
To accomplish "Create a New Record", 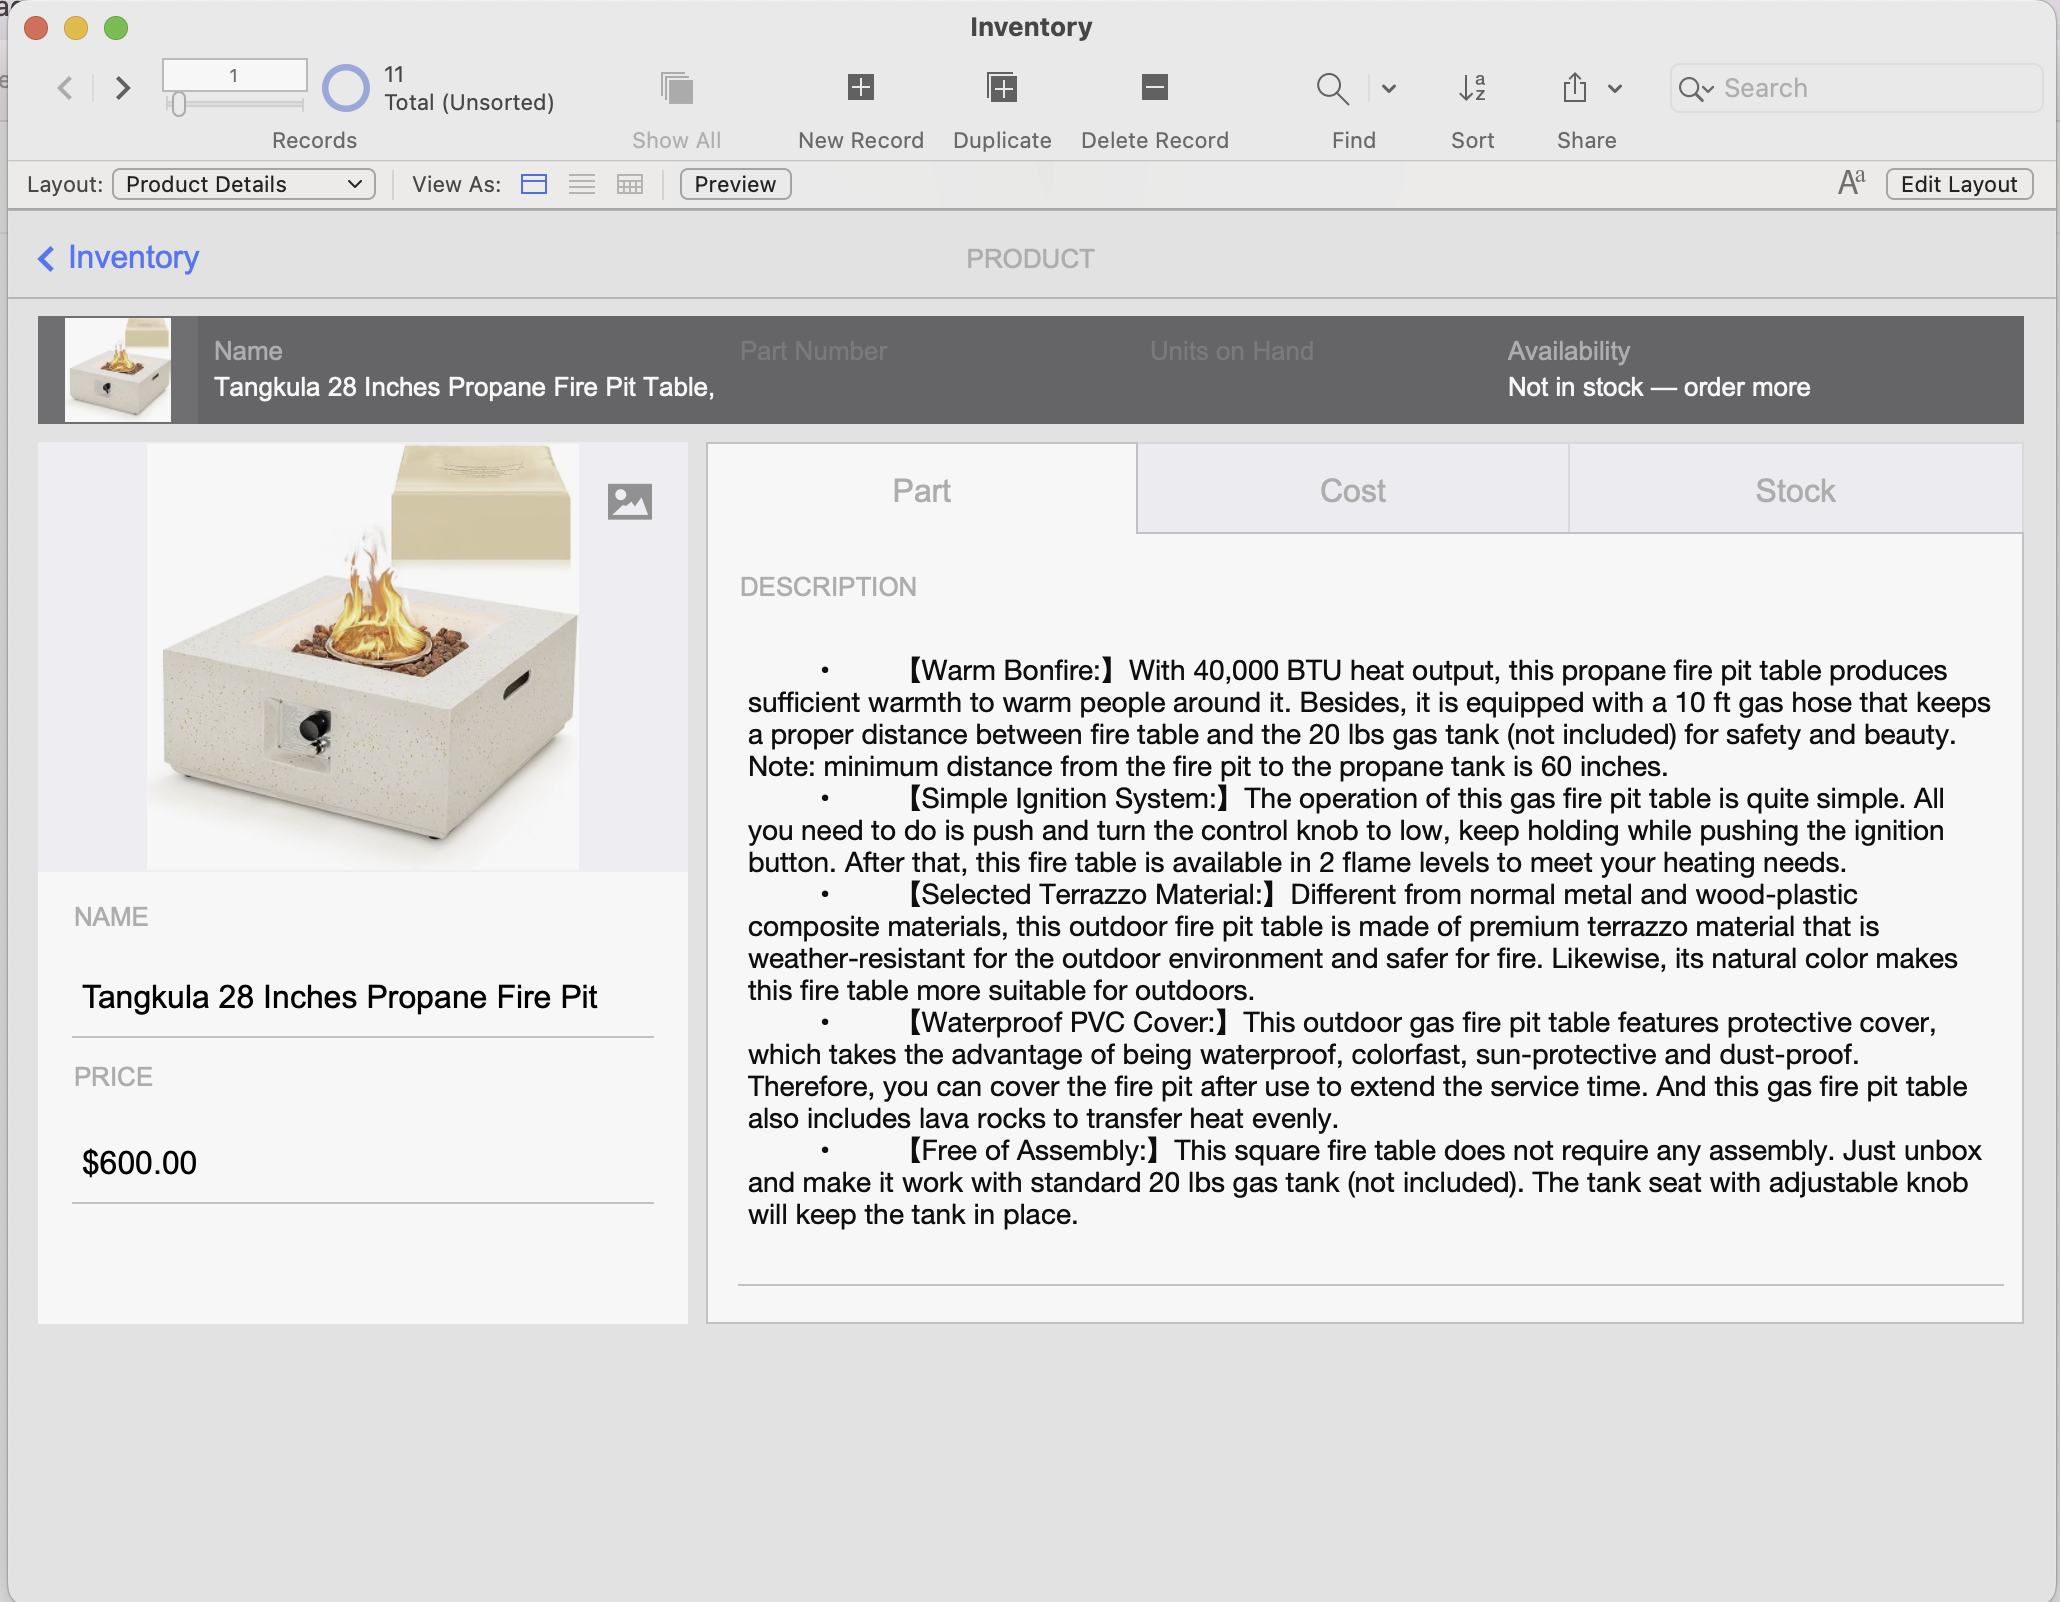I will (x=860, y=88).
